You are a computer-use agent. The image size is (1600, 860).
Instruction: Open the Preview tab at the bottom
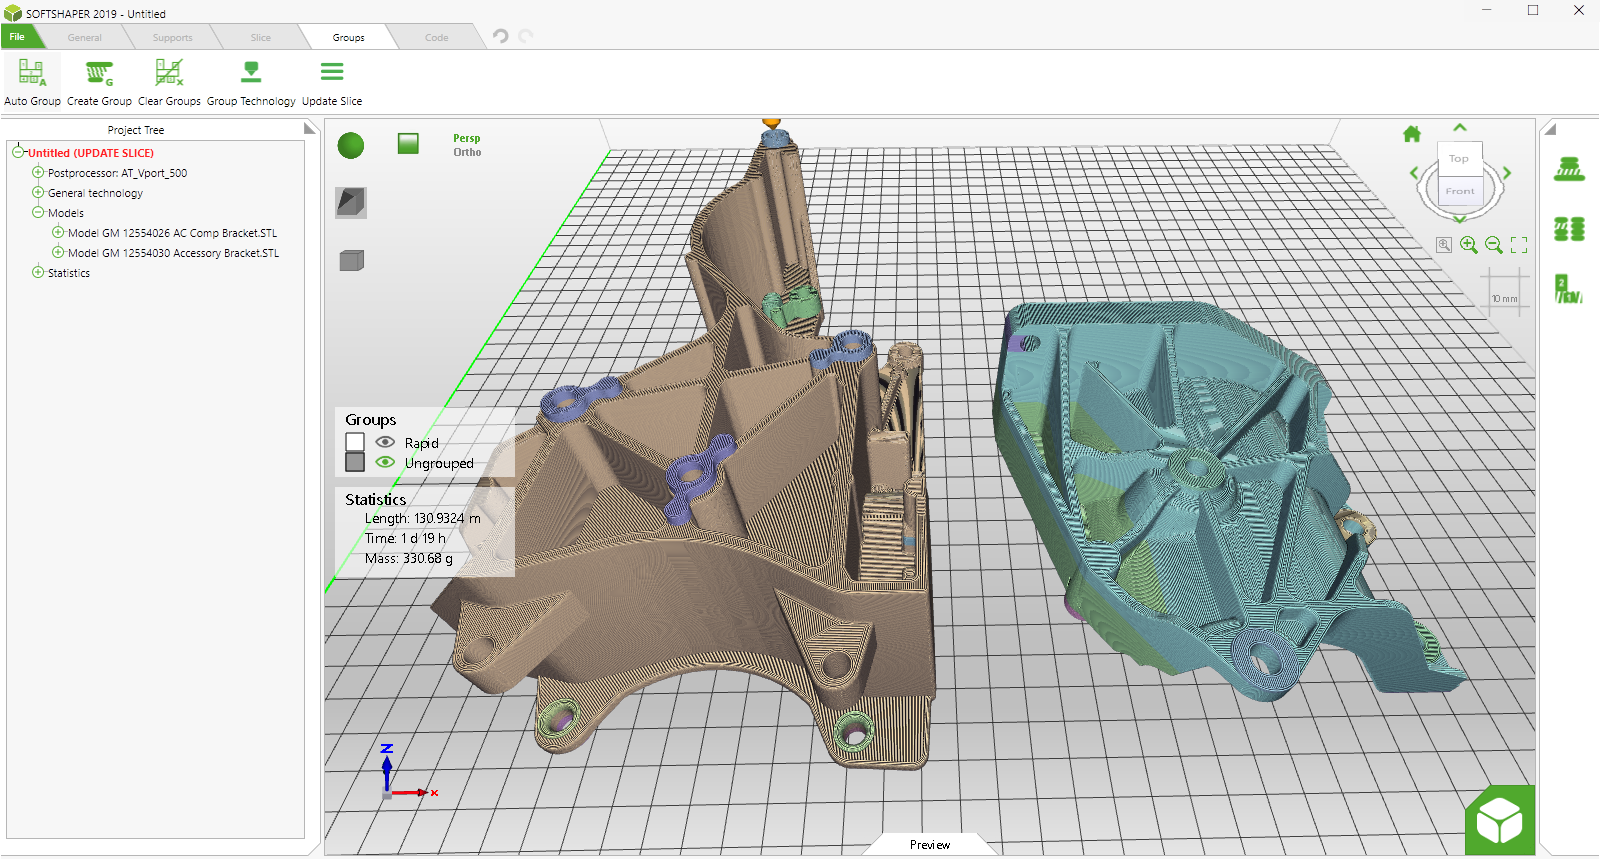[x=930, y=845]
